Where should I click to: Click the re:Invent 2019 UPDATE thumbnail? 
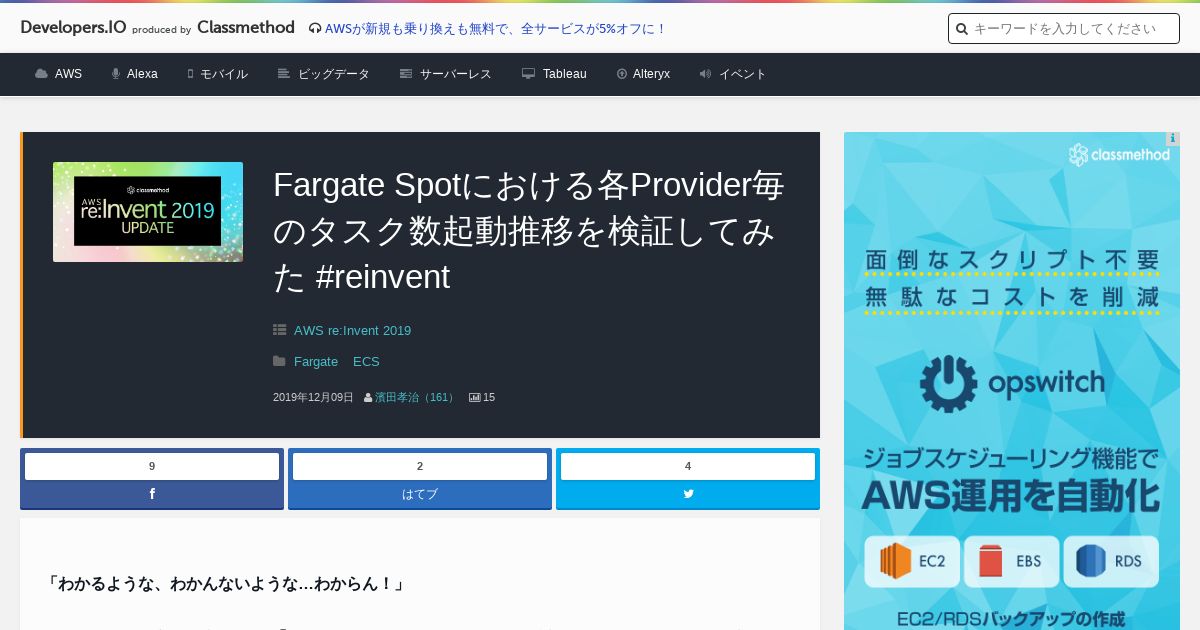pyautogui.click(x=148, y=212)
